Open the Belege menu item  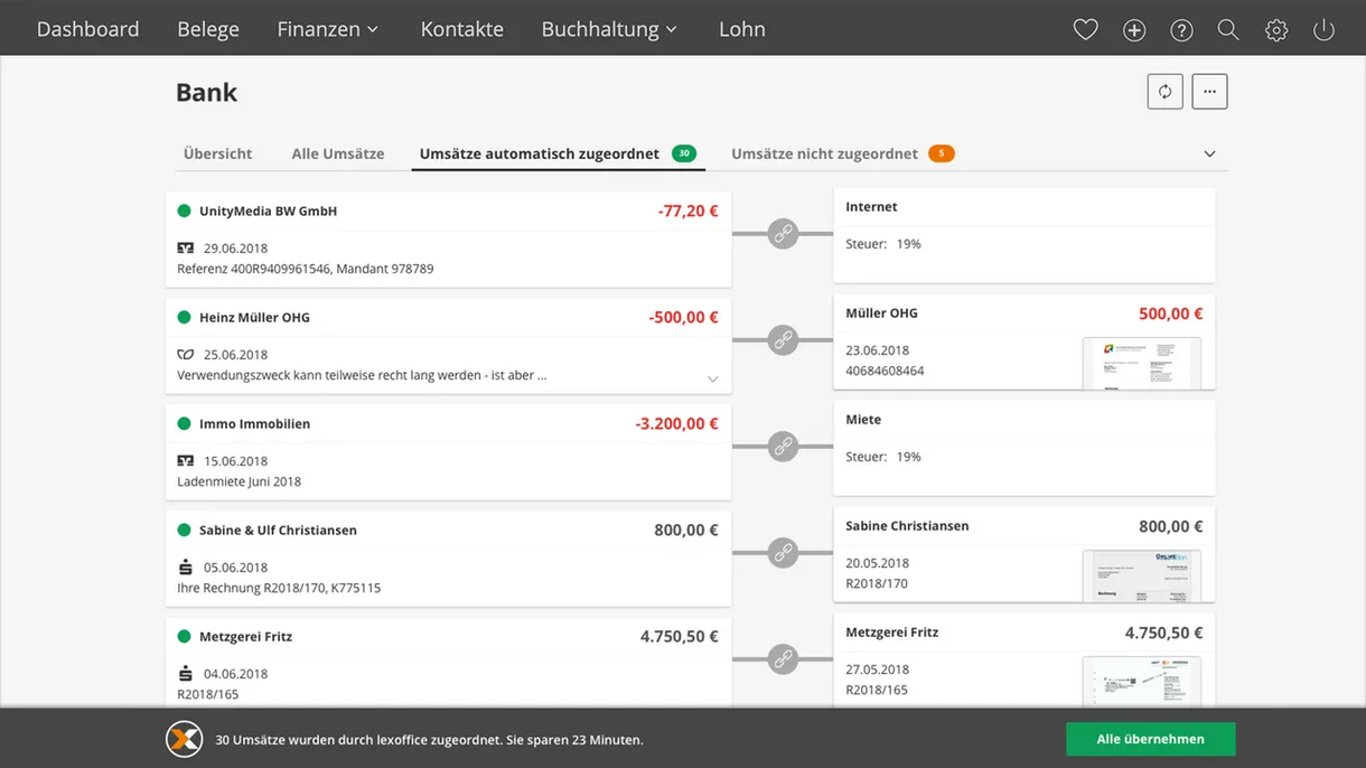pos(208,30)
